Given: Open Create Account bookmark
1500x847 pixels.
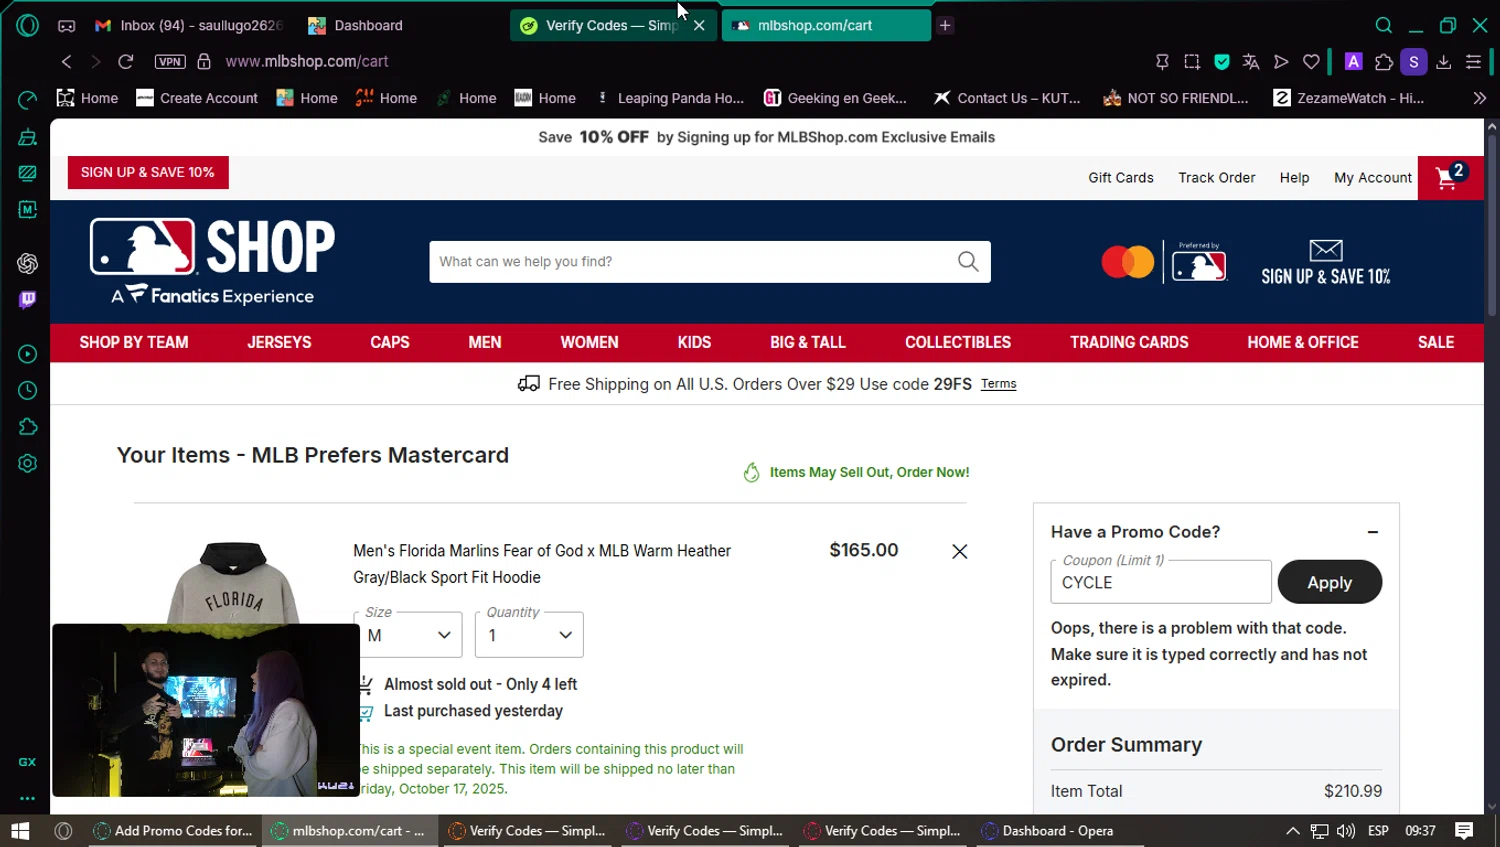Looking at the screenshot, I should click(x=197, y=98).
